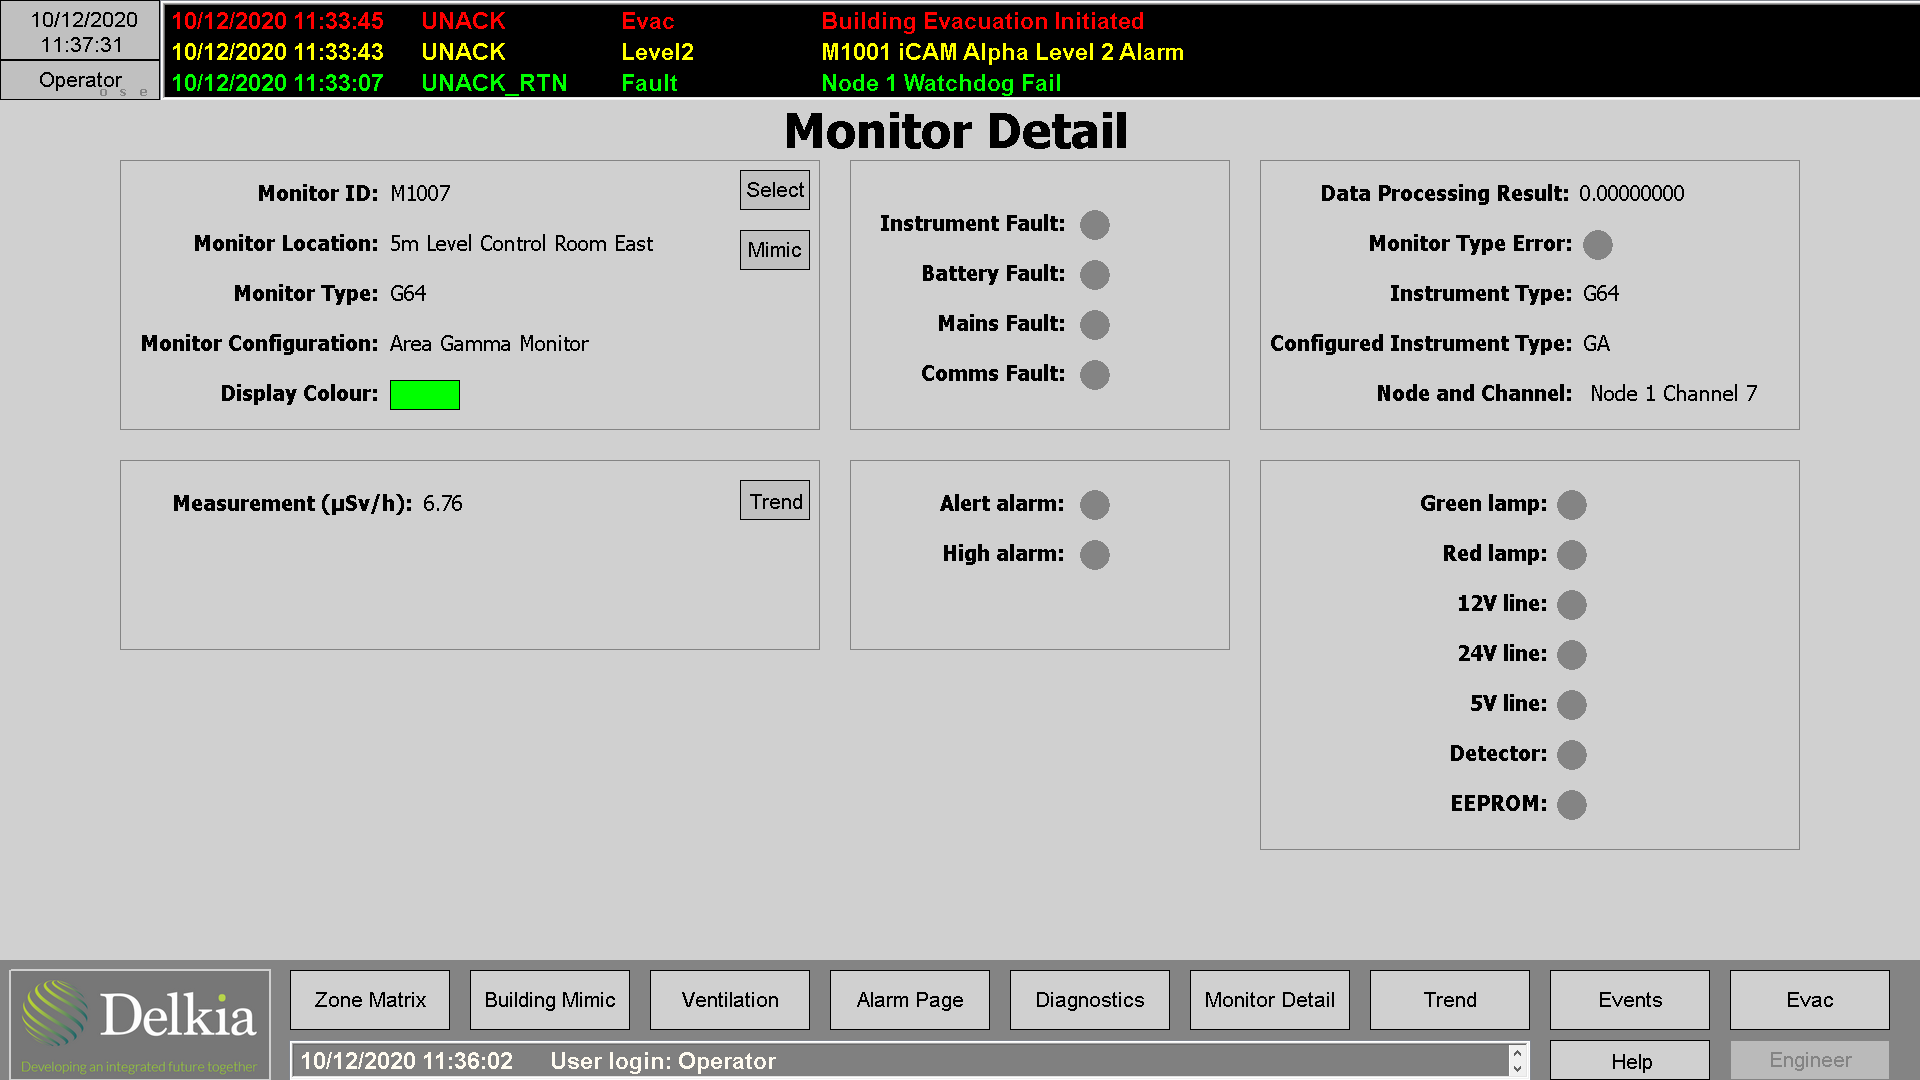This screenshot has width=1920, height=1080.
Task: Click the Delkia company logo
Action: click(140, 1015)
